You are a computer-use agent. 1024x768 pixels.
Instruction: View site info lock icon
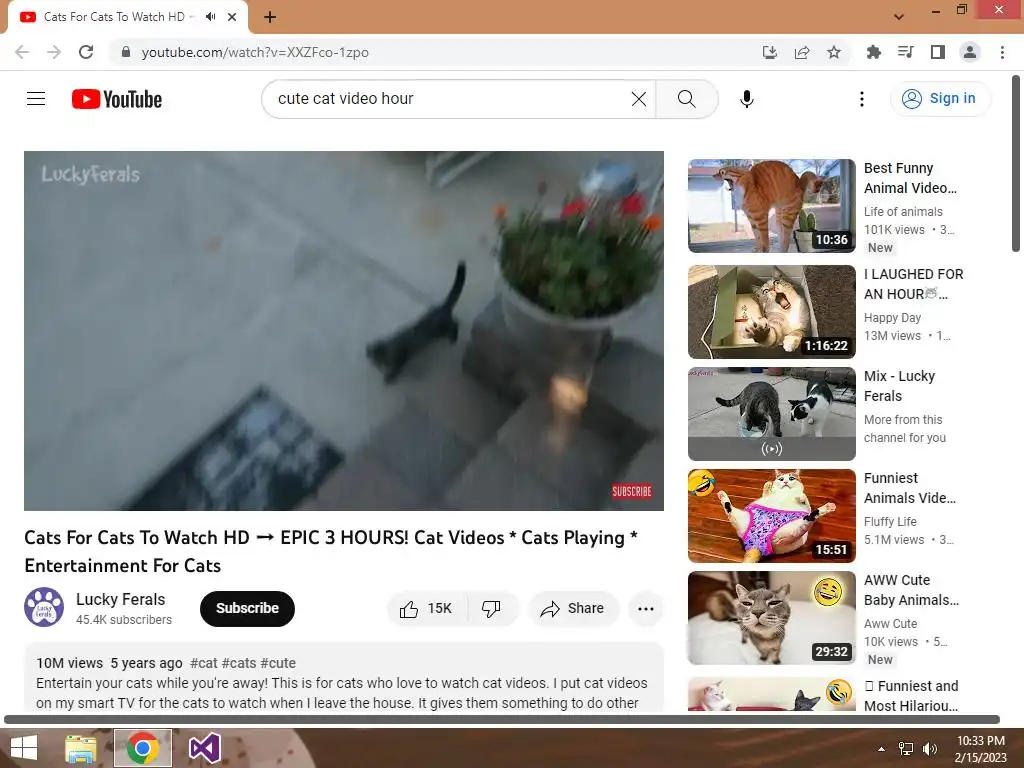pyautogui.click(x=126, y=52)
